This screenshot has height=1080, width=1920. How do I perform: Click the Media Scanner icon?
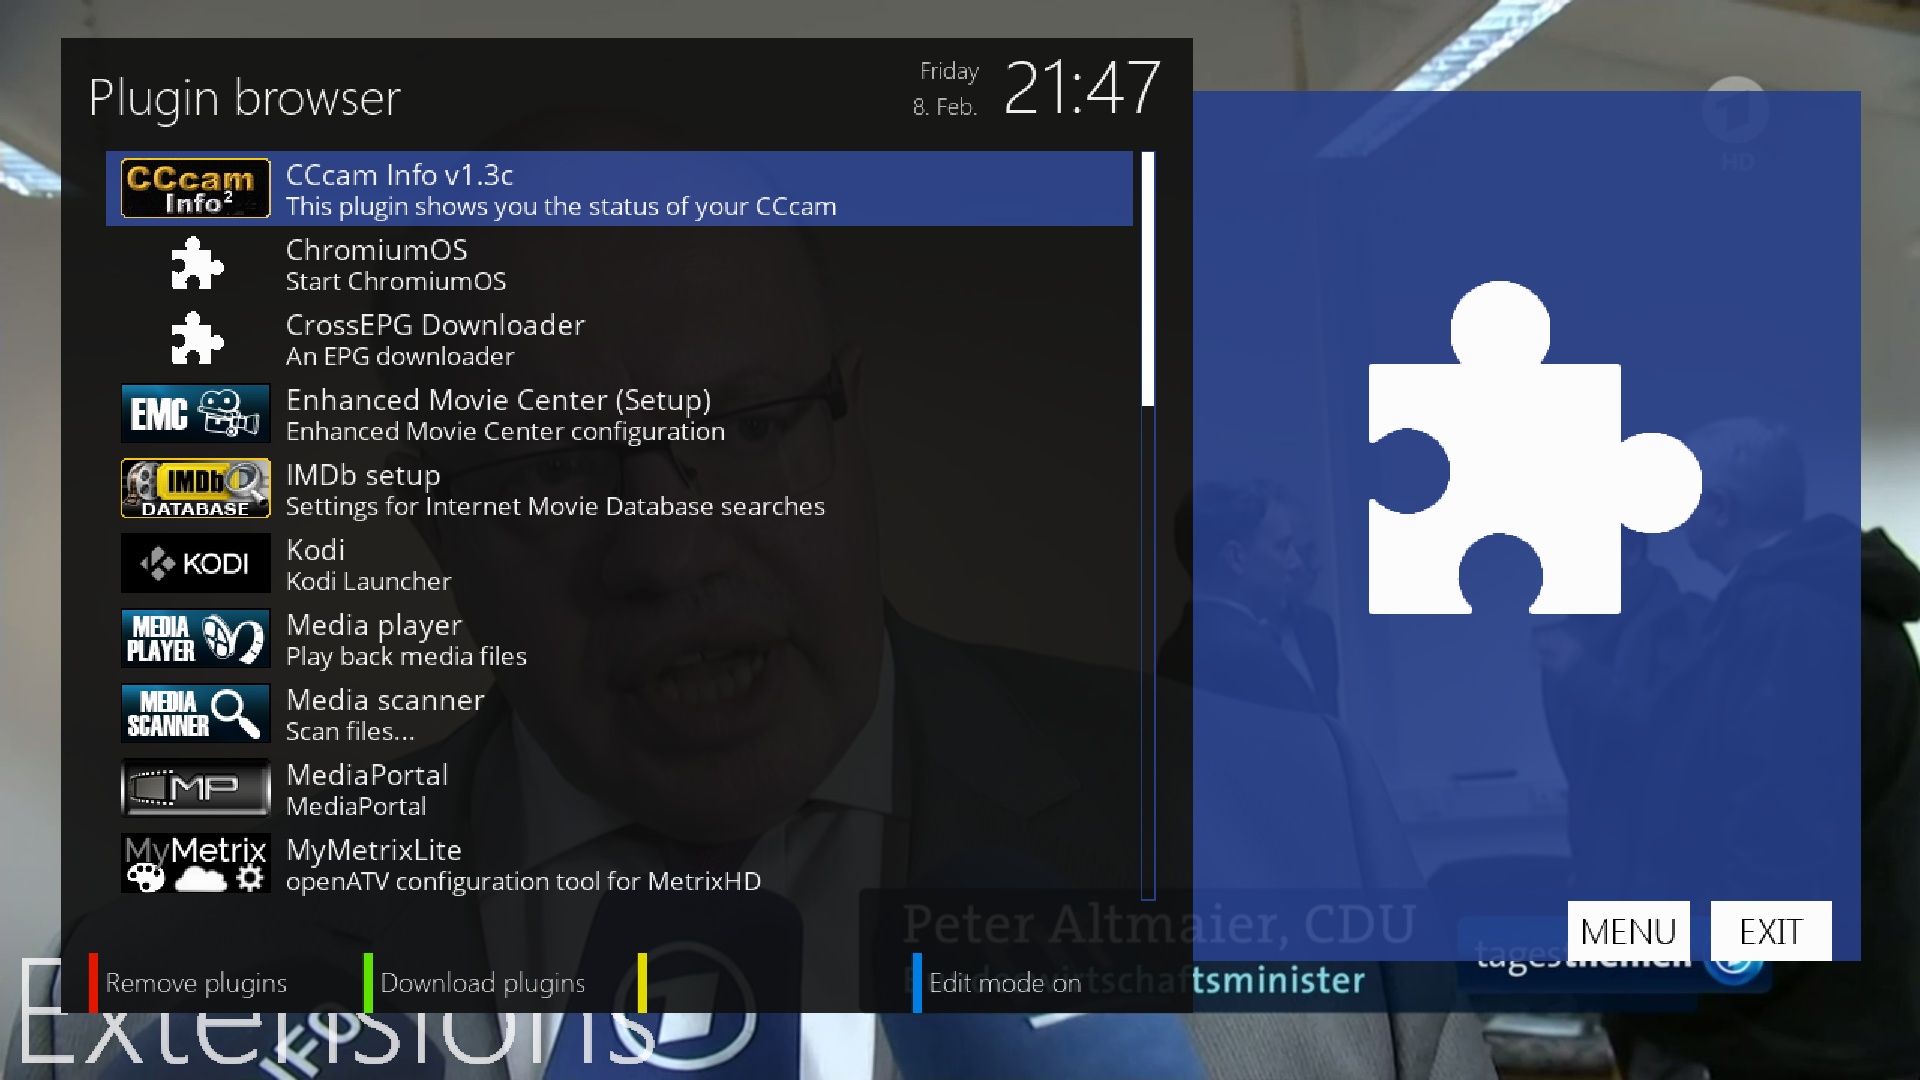click(x=195, y=713)
